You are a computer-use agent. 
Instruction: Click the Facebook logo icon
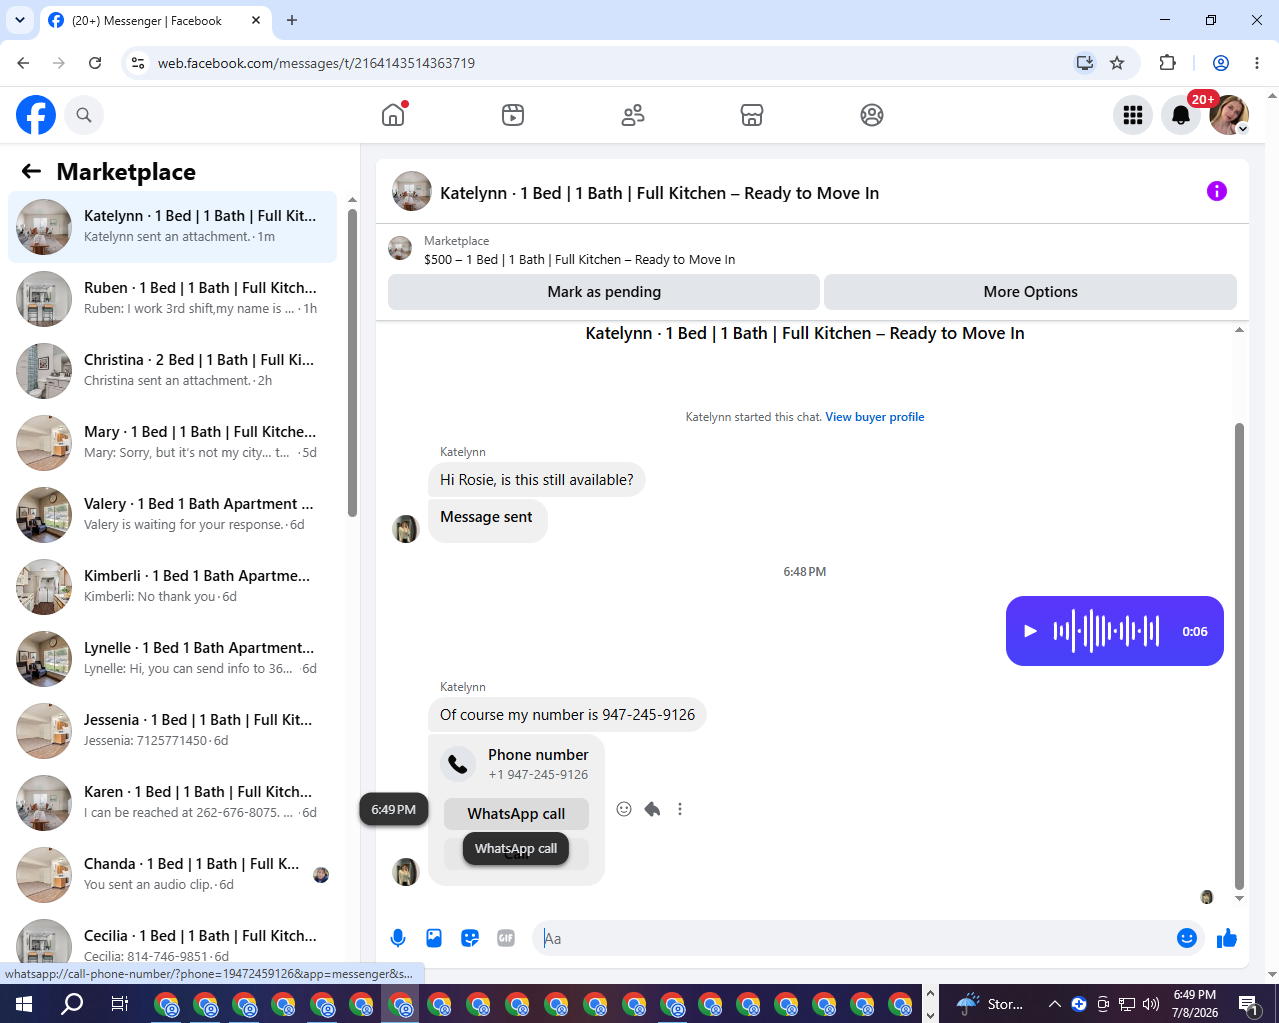coord(36,115)
